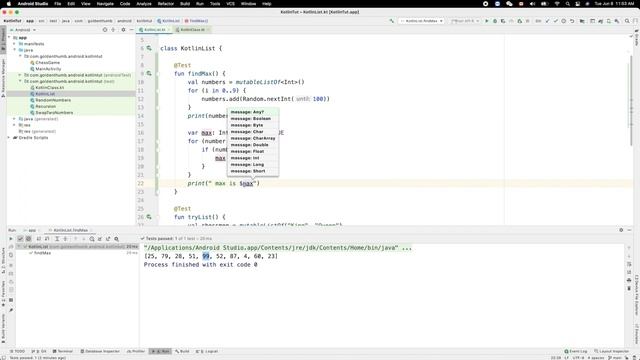Click the Run panel settings gear
The width and height of the screenshot is (640, 360).
point(621,230)
